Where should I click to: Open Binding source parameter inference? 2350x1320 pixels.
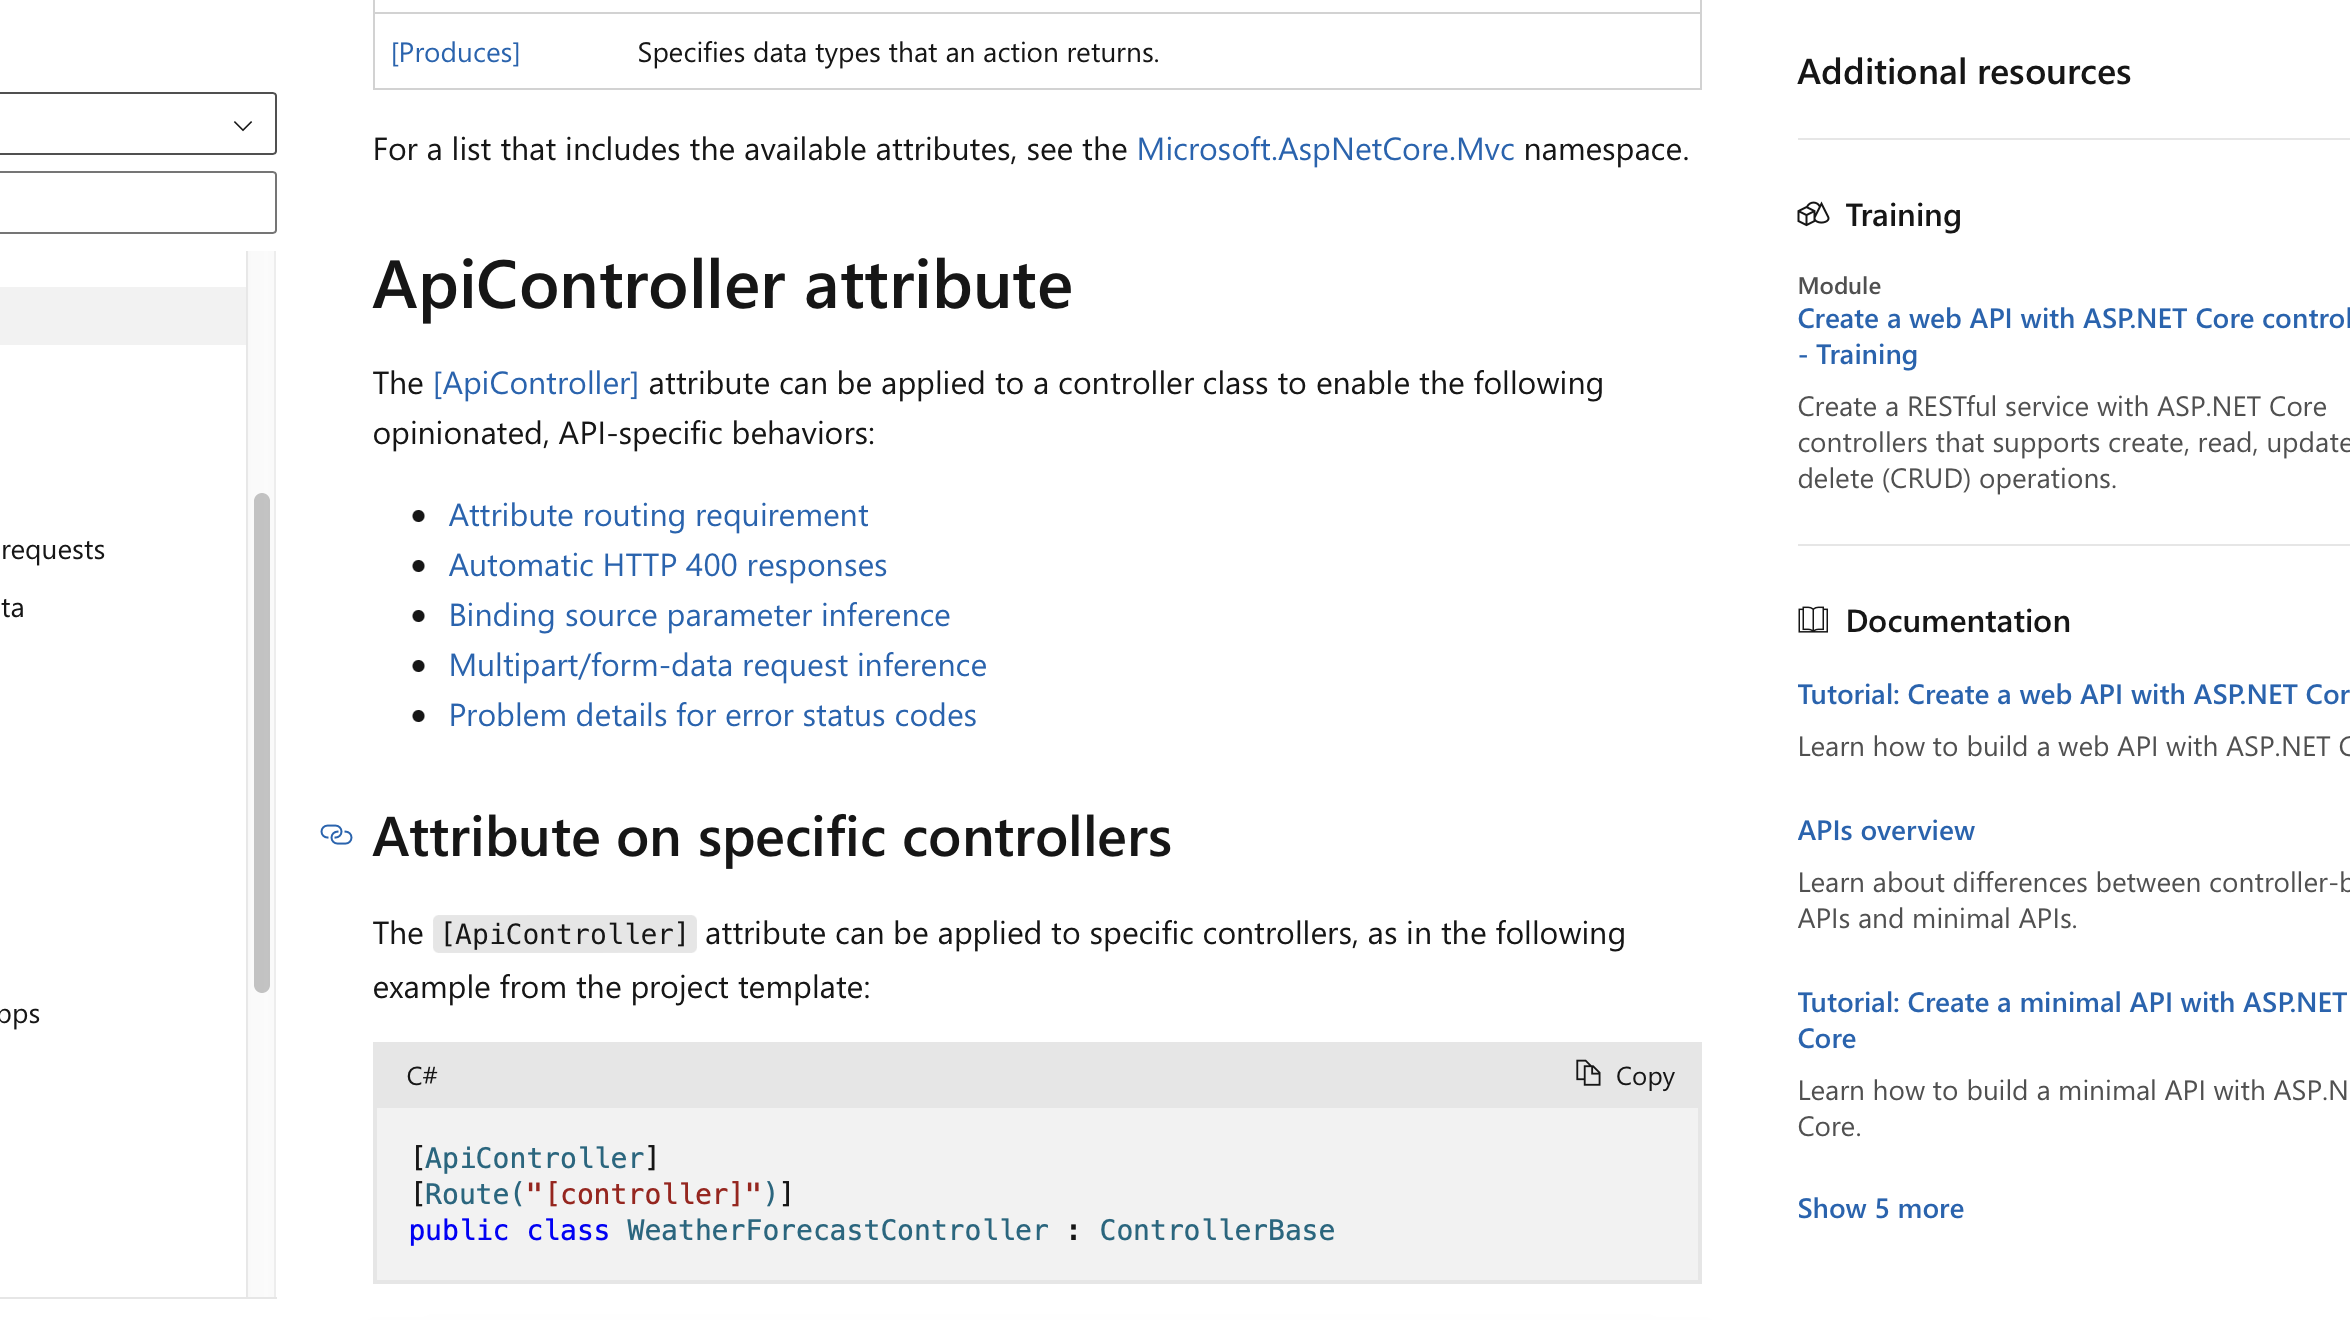(699, 616)
